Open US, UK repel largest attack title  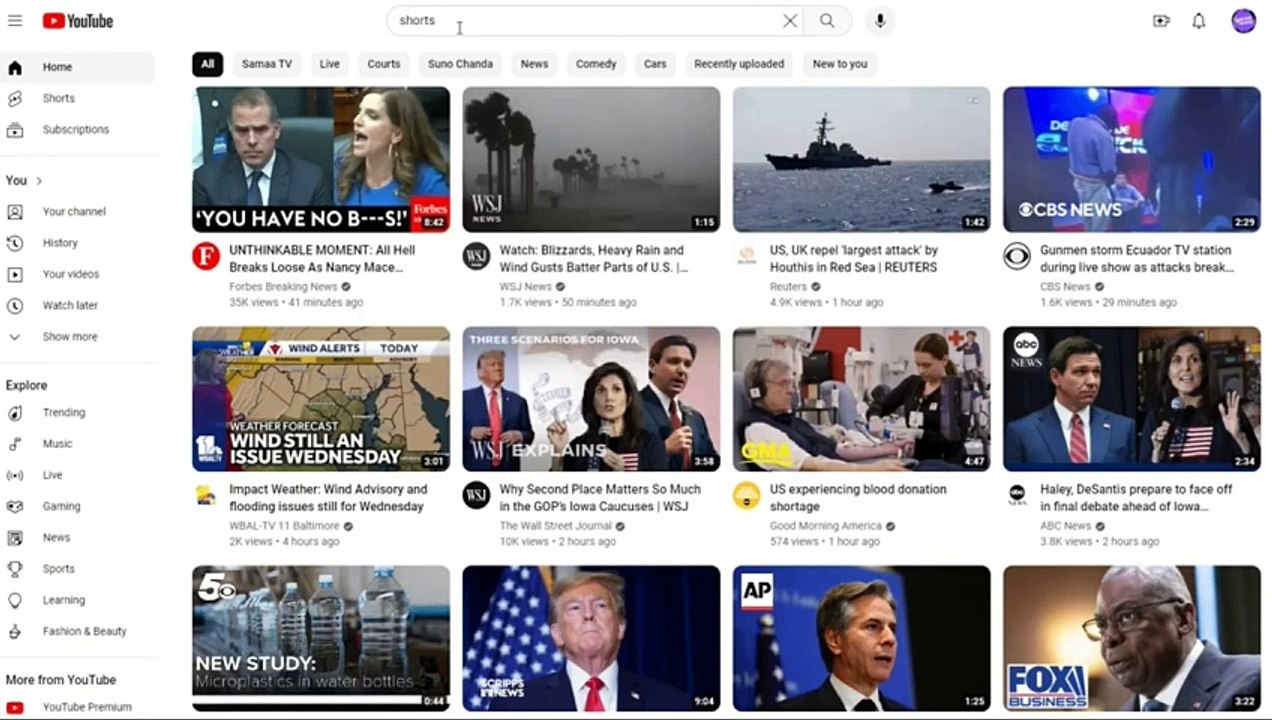pyautogui.click(x=854, y=259)
